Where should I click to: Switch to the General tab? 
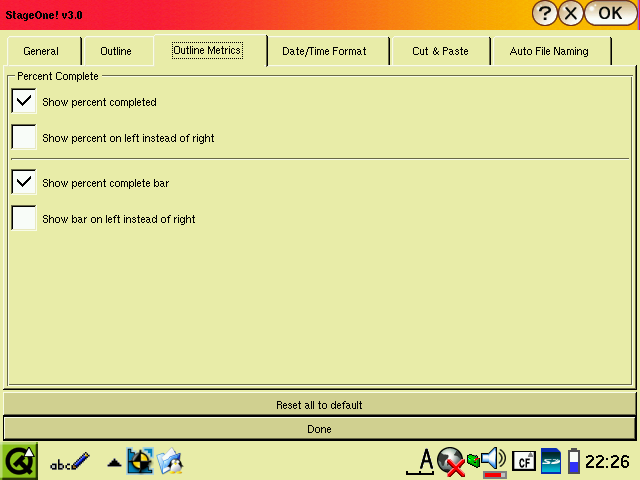(43, 51)
